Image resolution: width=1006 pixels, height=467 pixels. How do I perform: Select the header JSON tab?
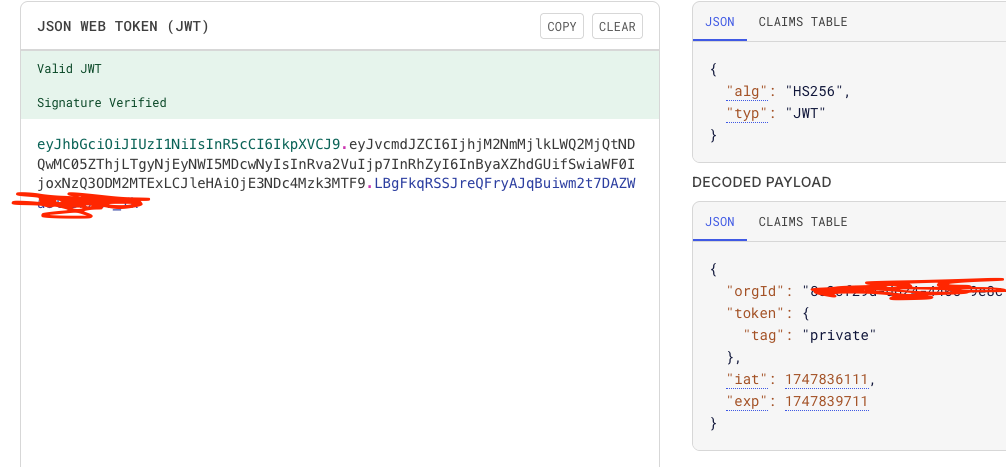[x=719, y=22]
